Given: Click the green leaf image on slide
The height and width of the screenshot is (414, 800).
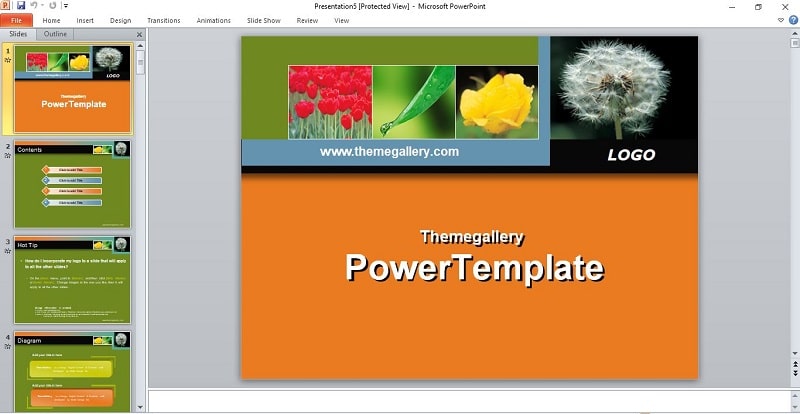Looking at the screenshot, I should pos(414,102).
